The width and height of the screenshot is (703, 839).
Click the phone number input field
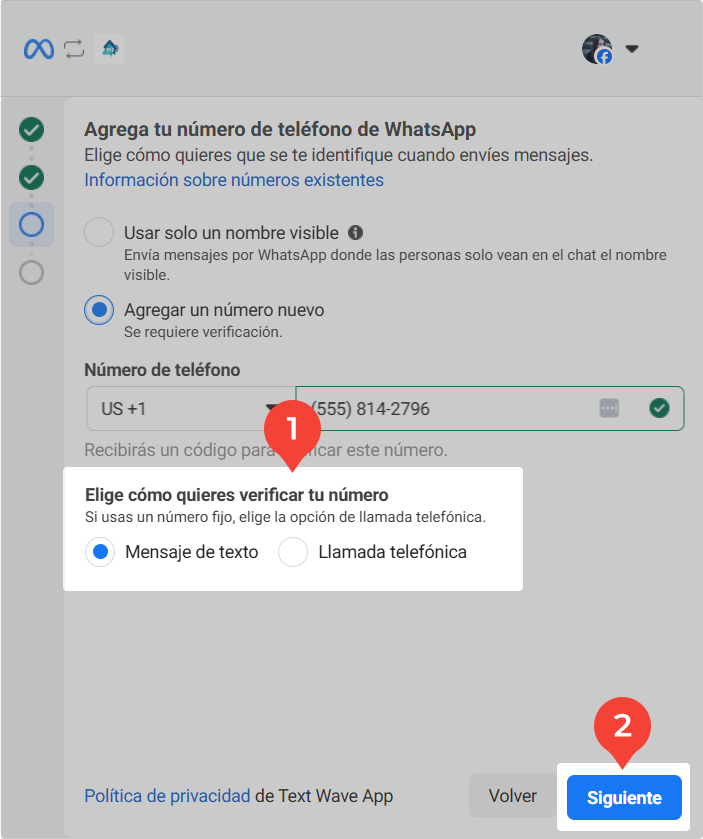coord(490,409)
